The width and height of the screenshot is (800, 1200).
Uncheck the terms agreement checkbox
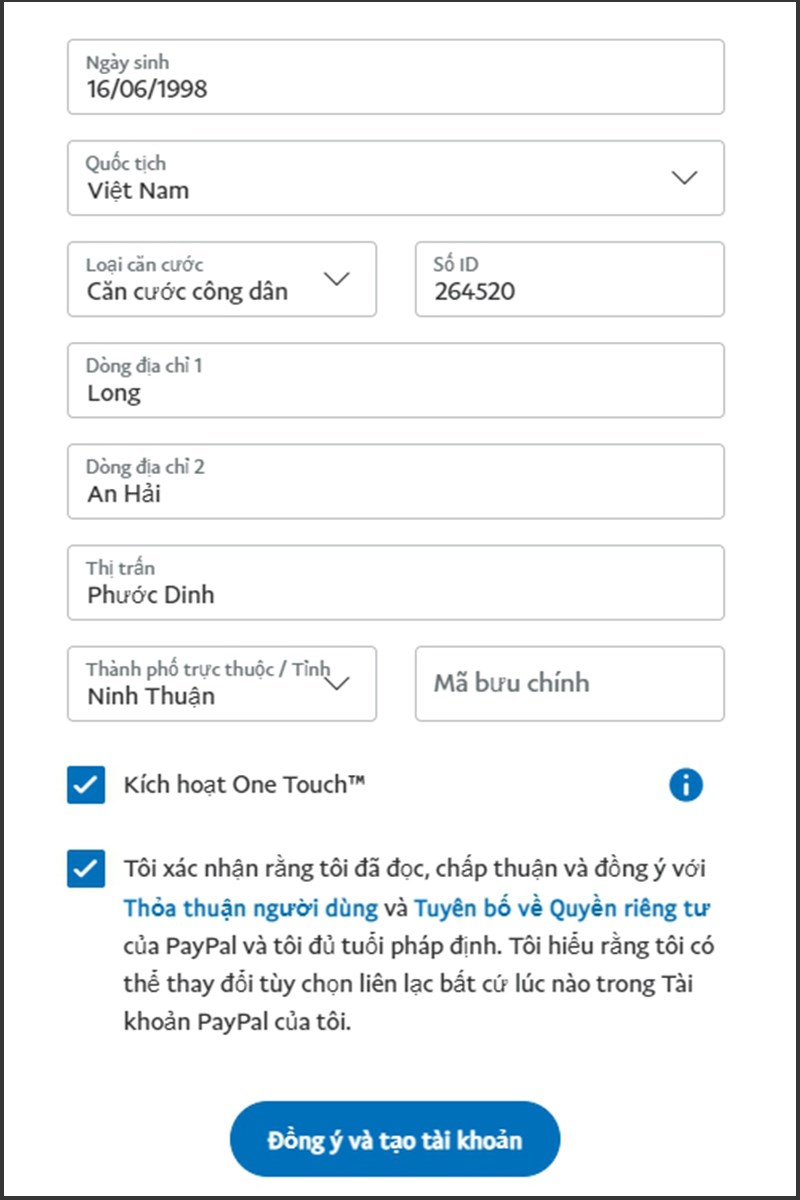pyautogui.click(x=86, y=869)
